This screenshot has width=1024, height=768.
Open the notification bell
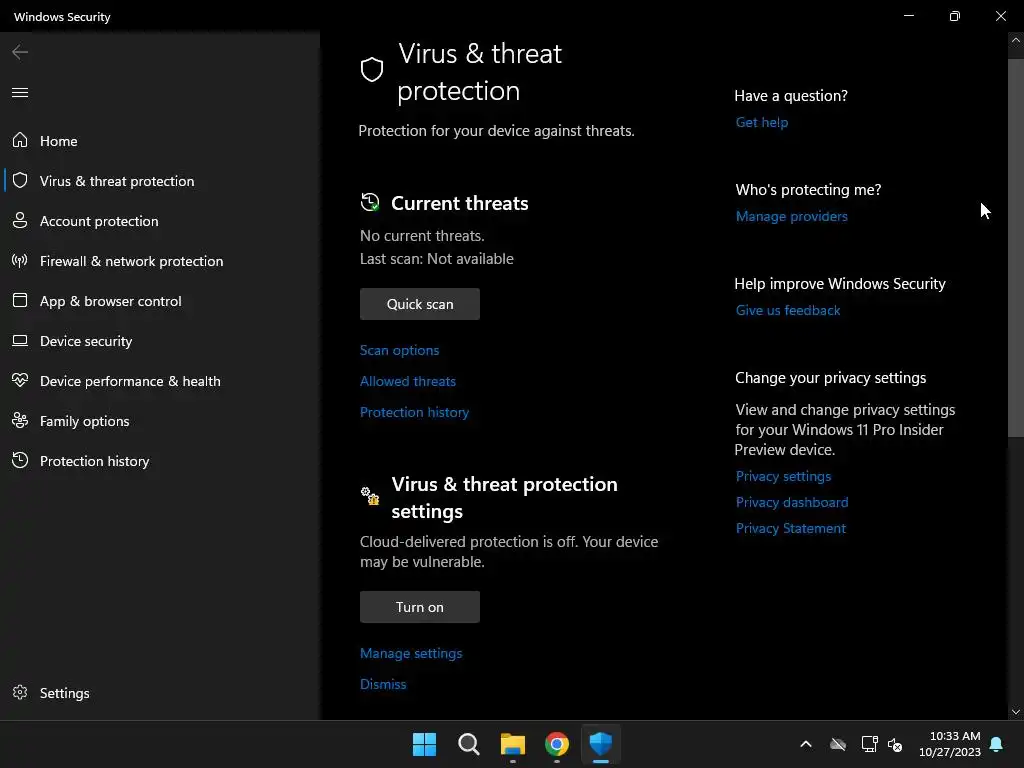(996, 744)
